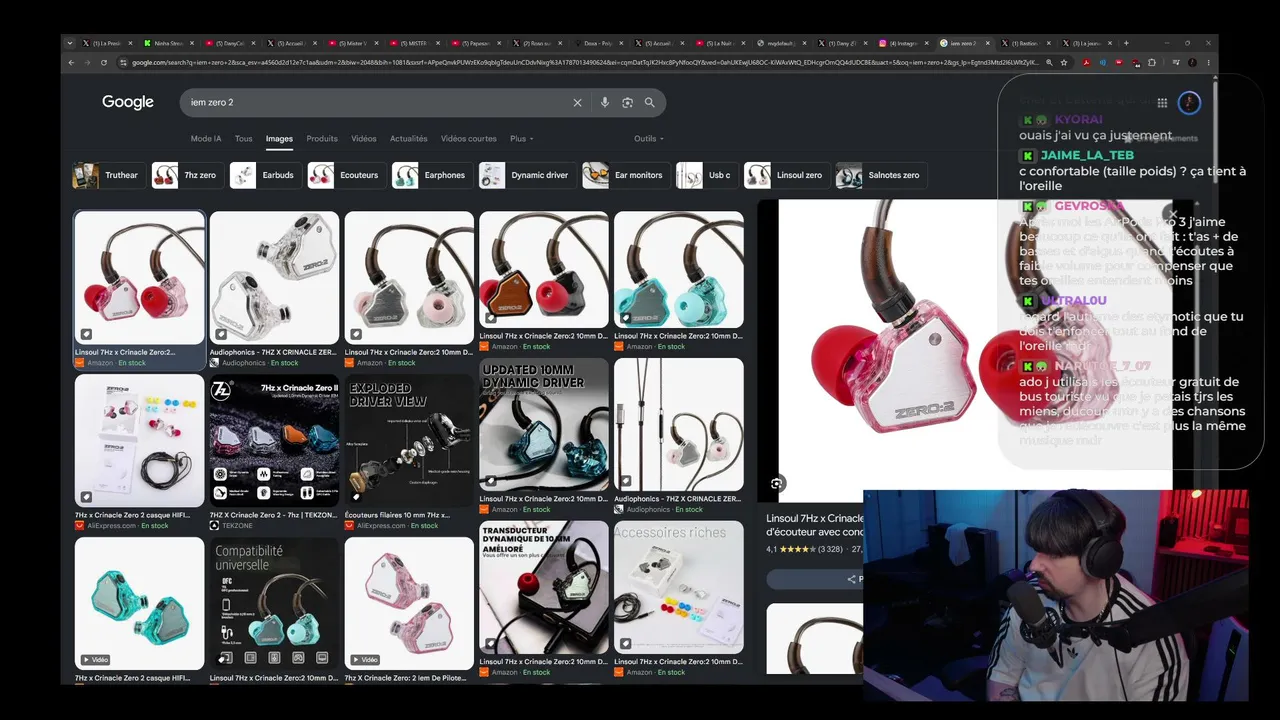Select the Earbuds suggestion chip

[264, 175]
